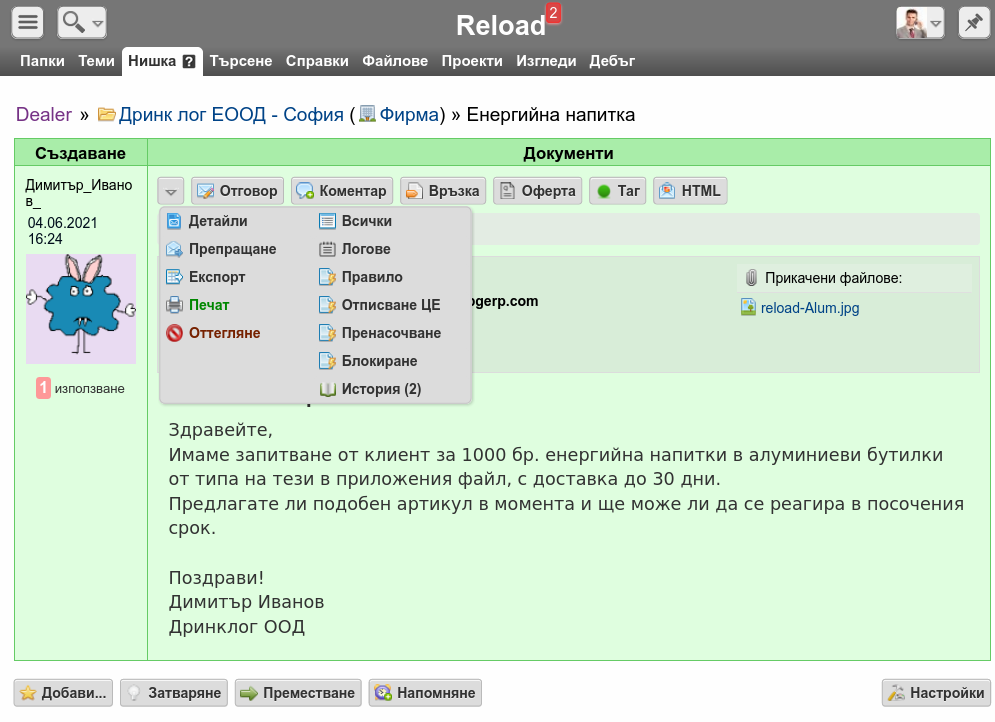Open the hamburger main menu
995x722 pixels.
tap(28, 22)
